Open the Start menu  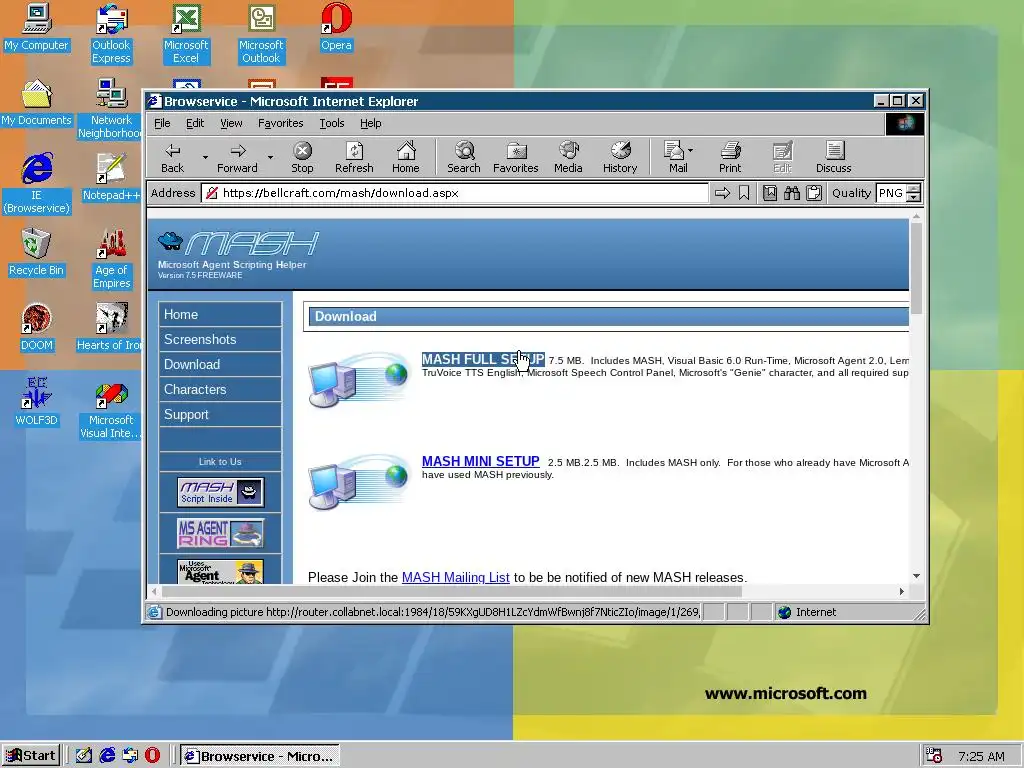tap(31, 756)
